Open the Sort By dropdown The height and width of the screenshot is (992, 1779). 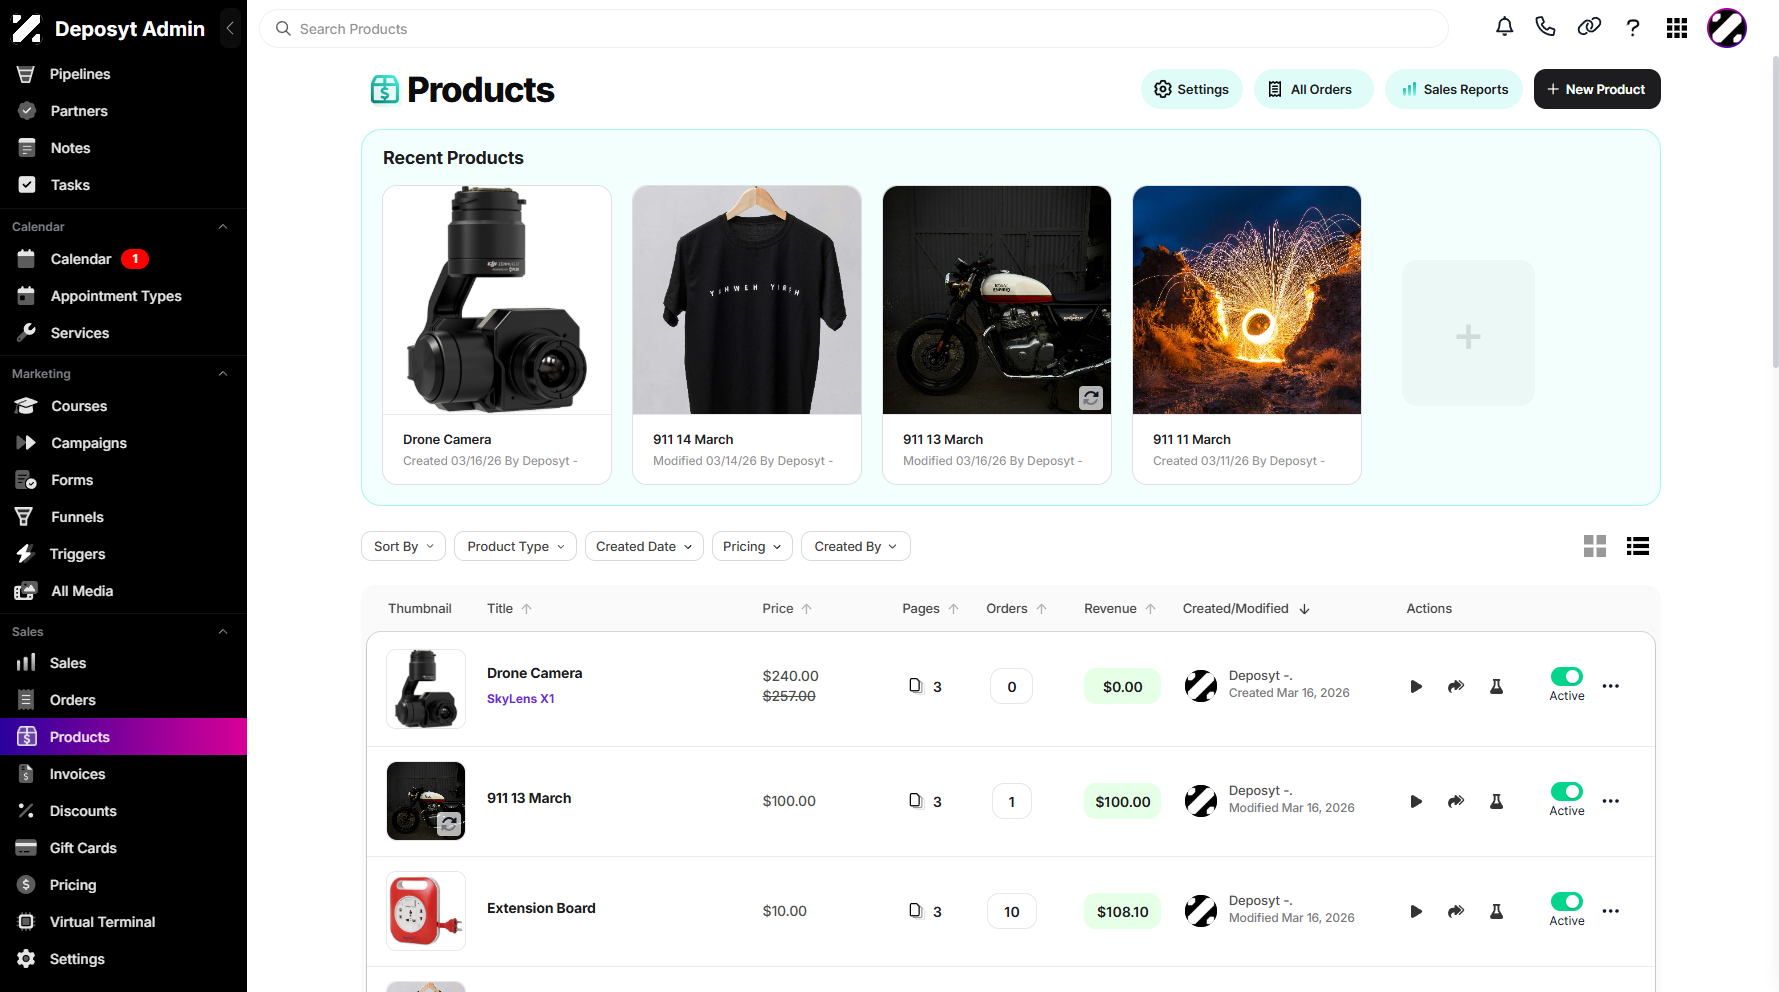(404, 546)
